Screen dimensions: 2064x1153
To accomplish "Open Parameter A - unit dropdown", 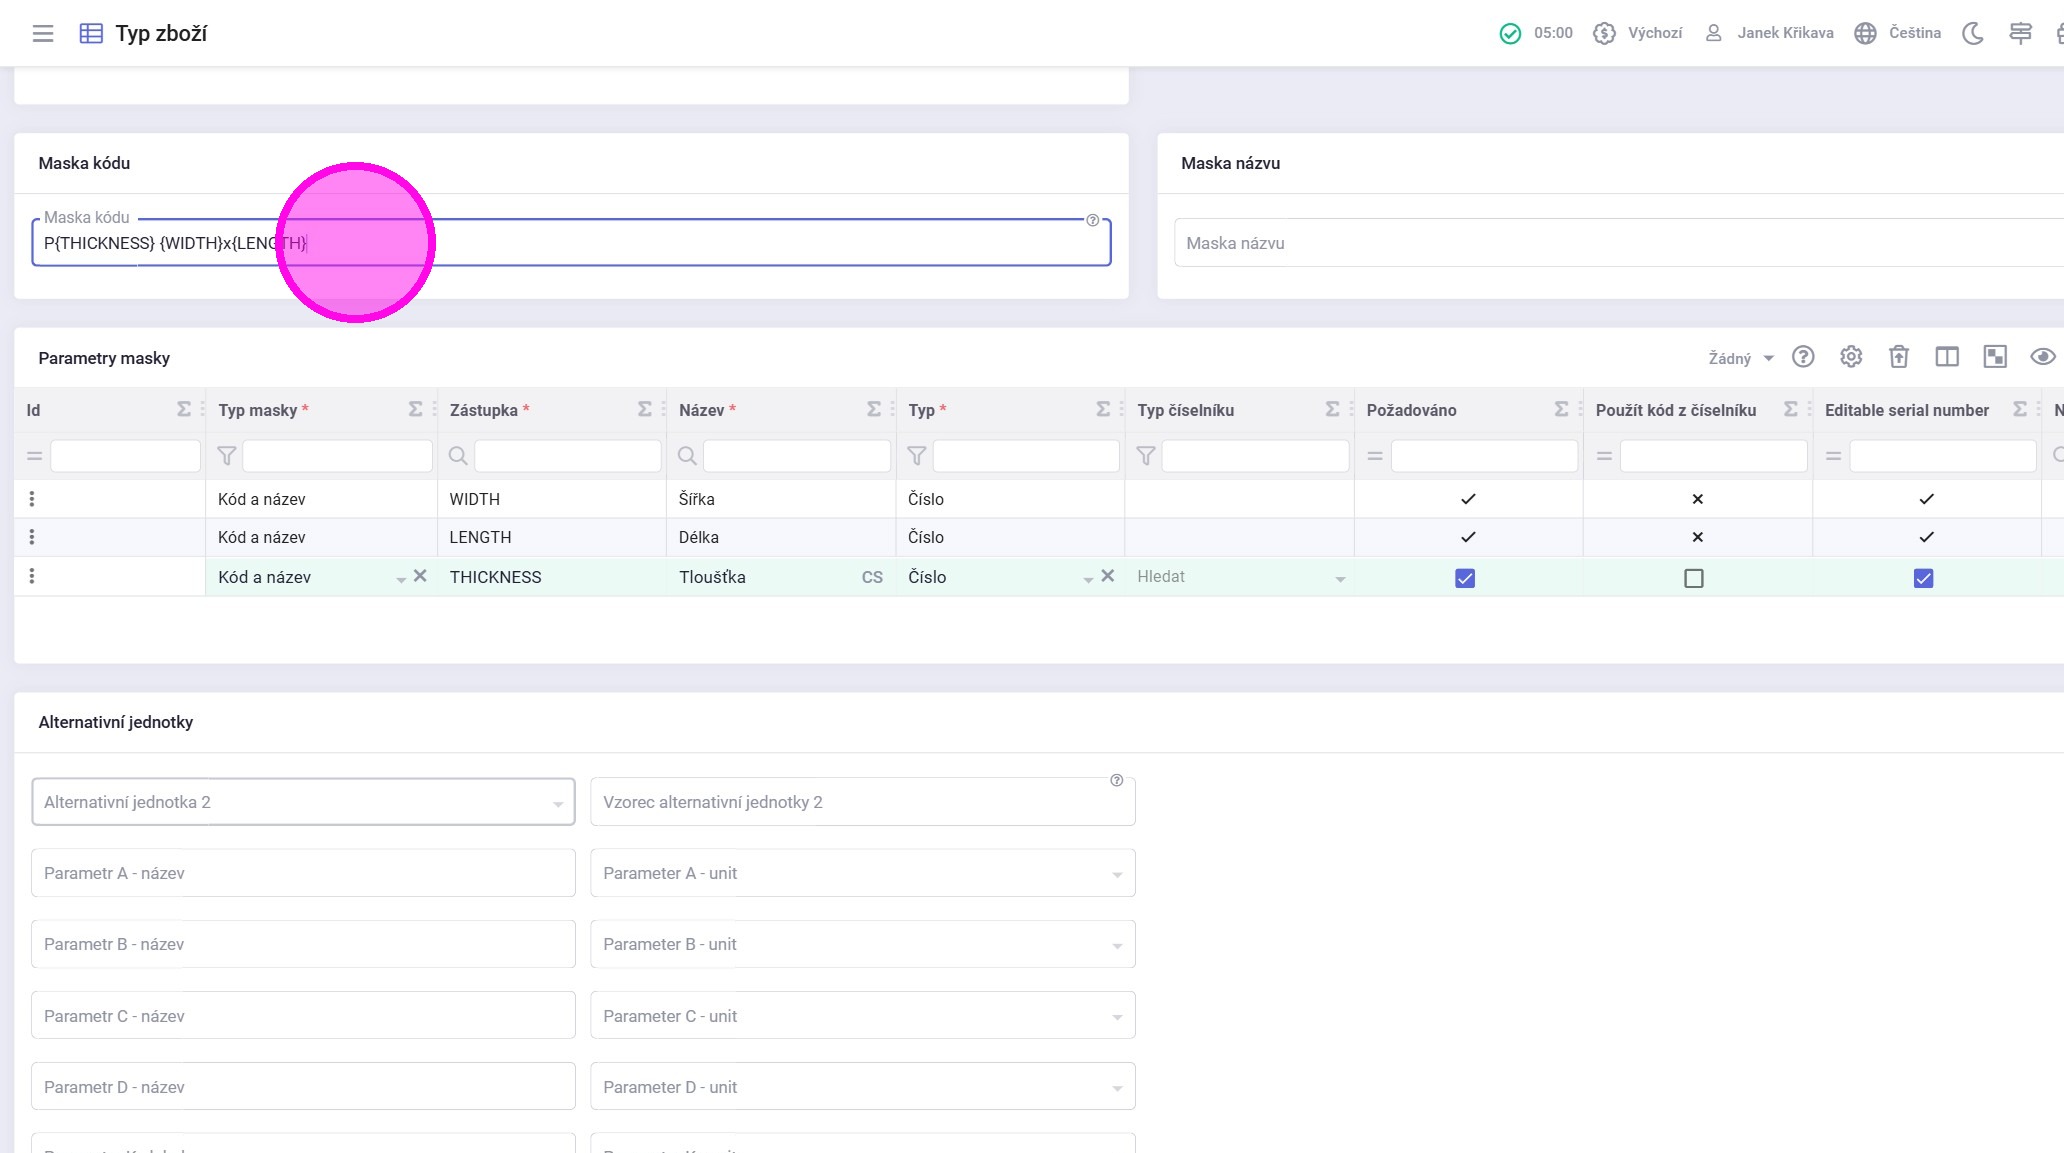I will pyautogui.click(x=1116, y=874).
